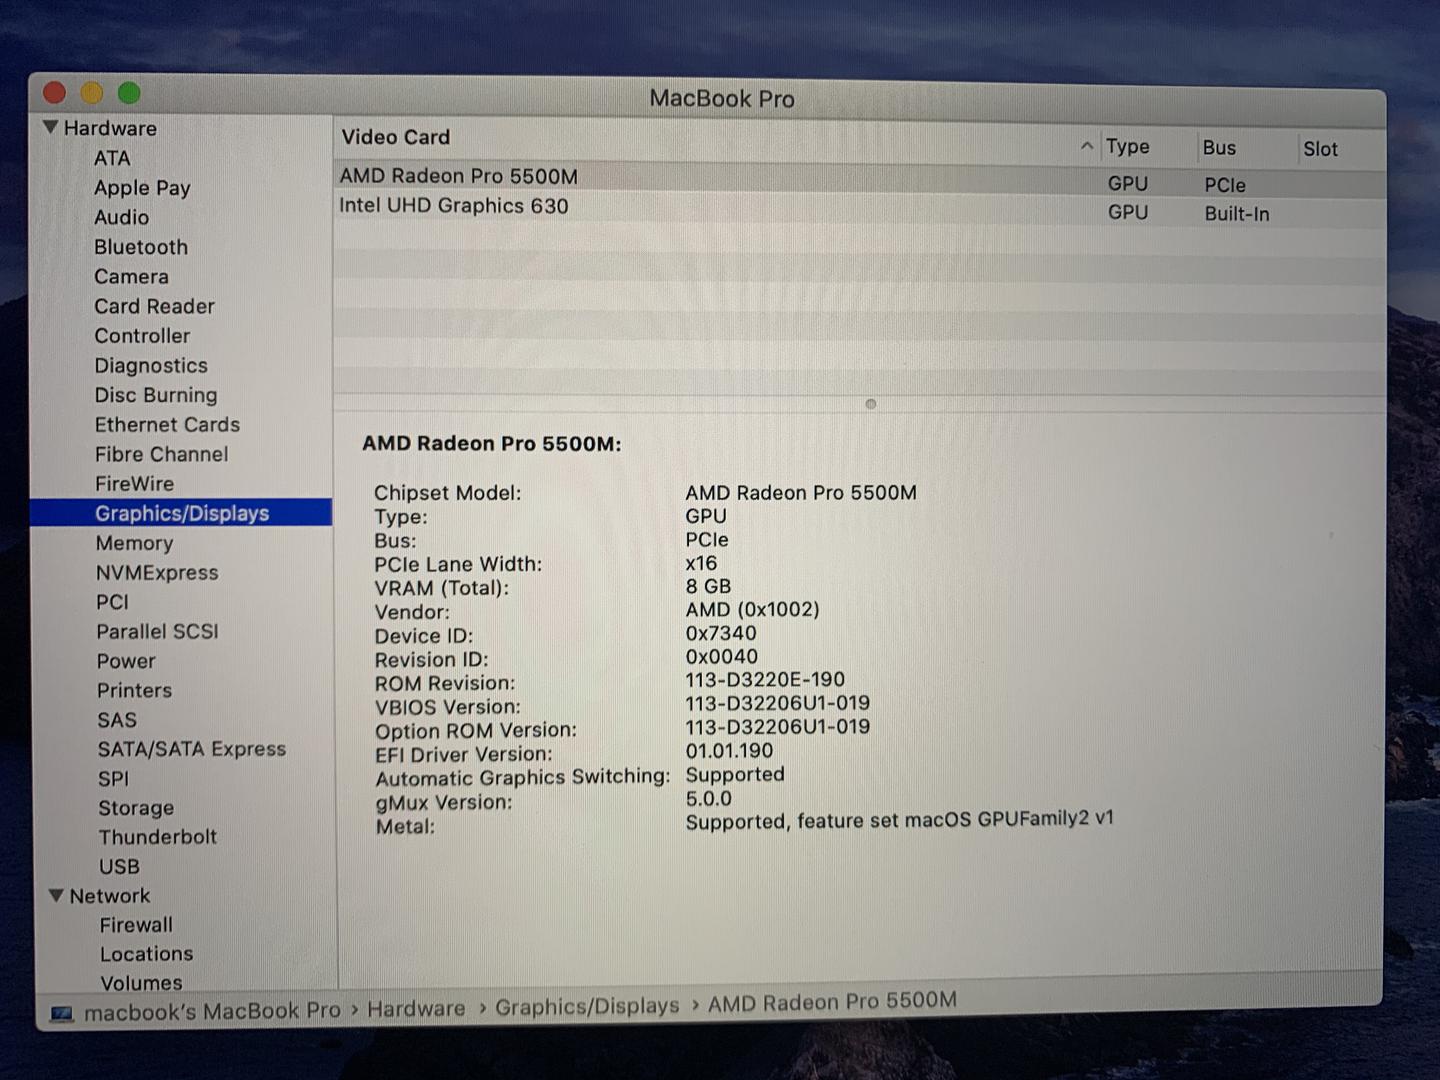
Task: Collapse the Hardware section triangle
Action: tap(51, 128)
